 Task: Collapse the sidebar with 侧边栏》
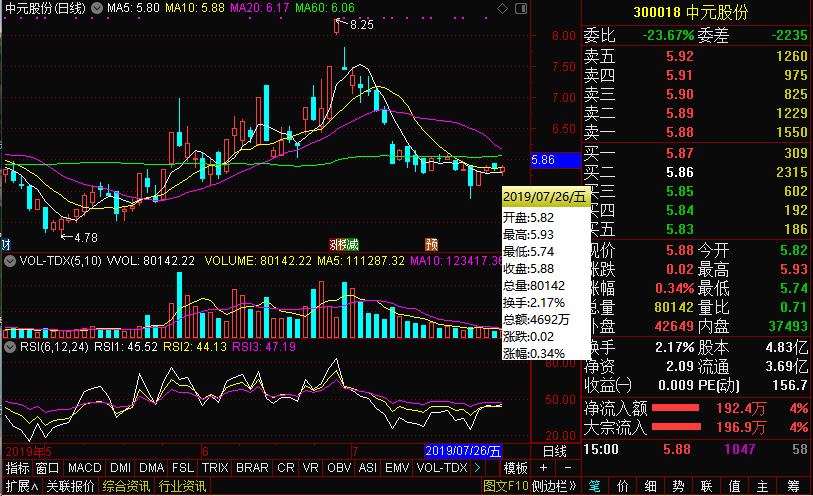[554, 486]
